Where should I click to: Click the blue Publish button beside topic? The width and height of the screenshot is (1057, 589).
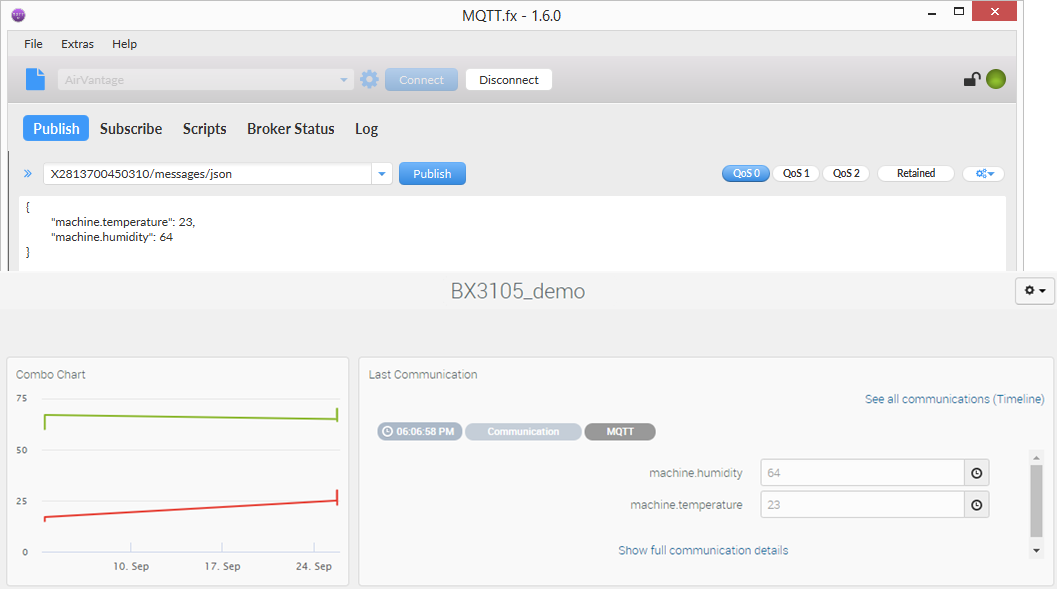coord(432,173)
